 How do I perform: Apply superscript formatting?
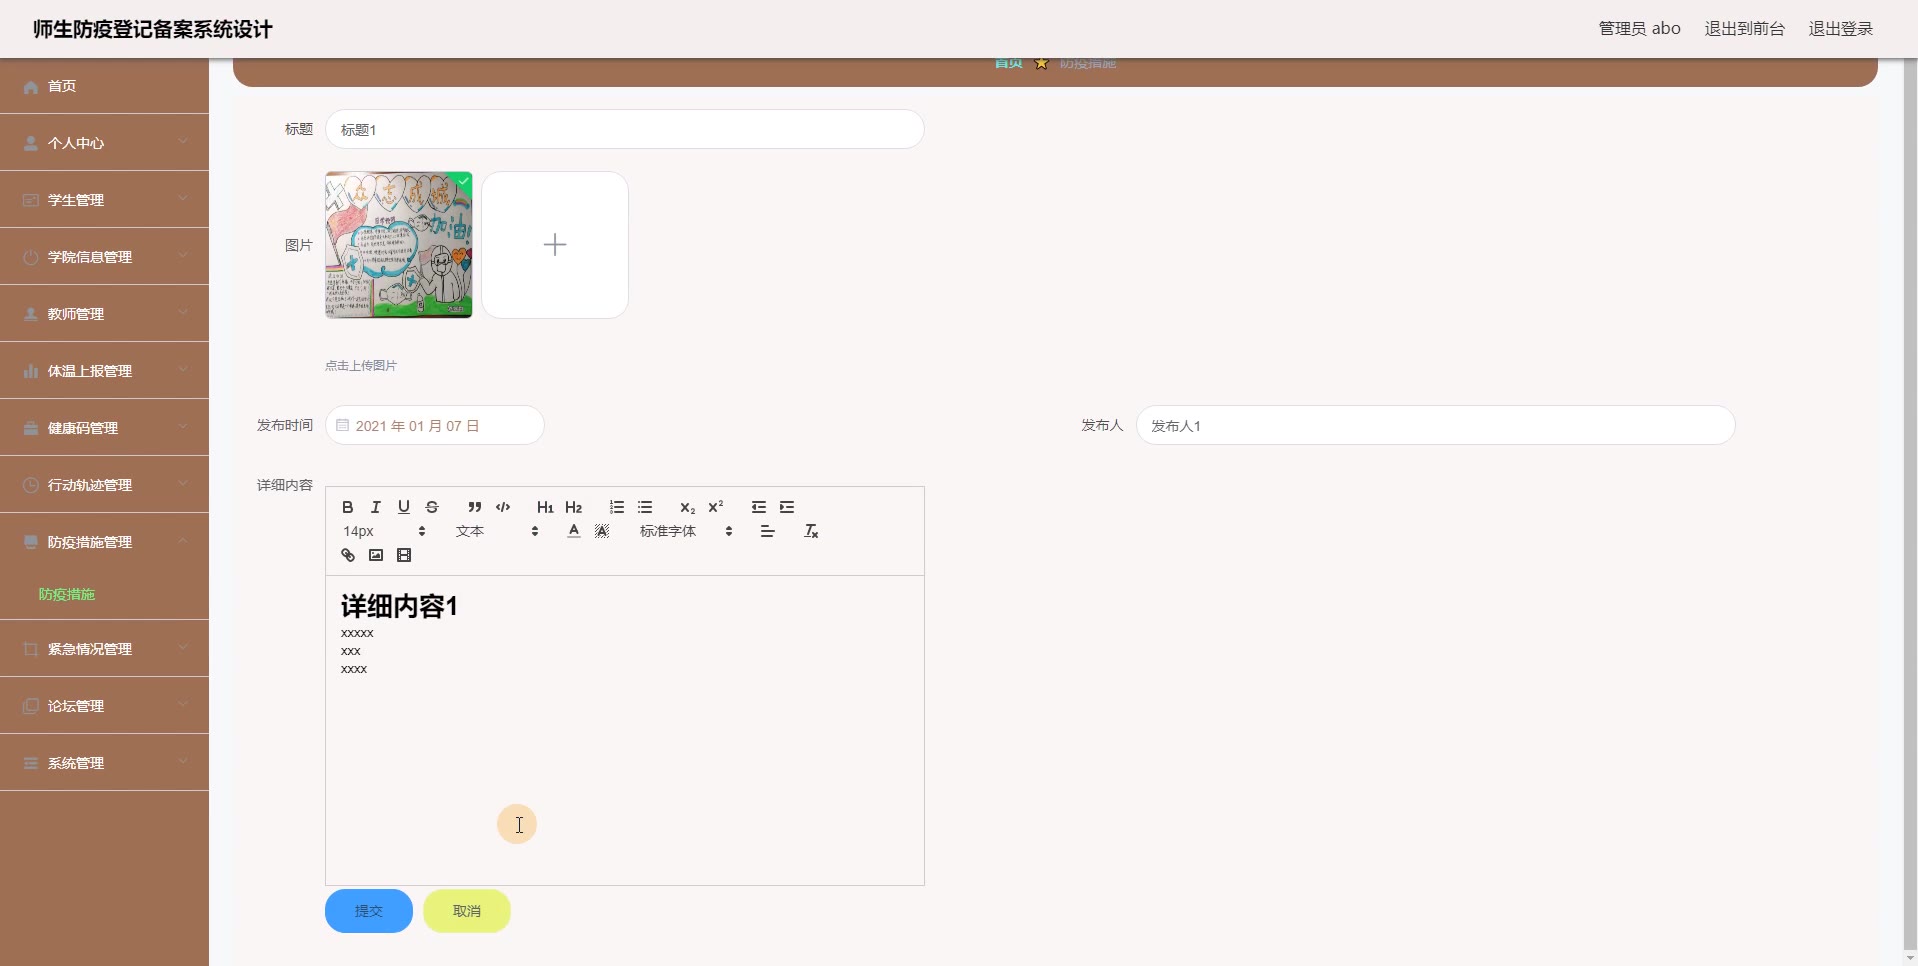coord(716,507)
